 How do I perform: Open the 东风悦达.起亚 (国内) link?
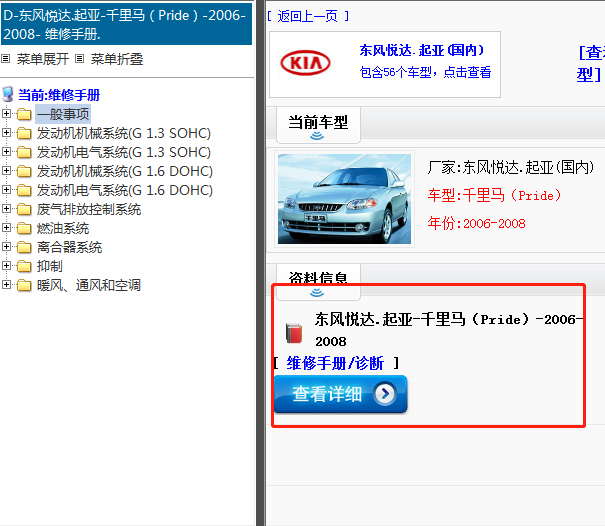tap(422, 50)
